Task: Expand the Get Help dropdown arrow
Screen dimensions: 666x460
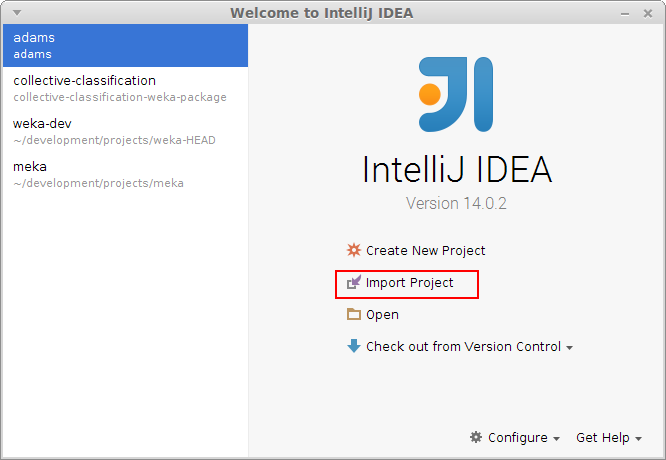Action: tap(639, 439)
